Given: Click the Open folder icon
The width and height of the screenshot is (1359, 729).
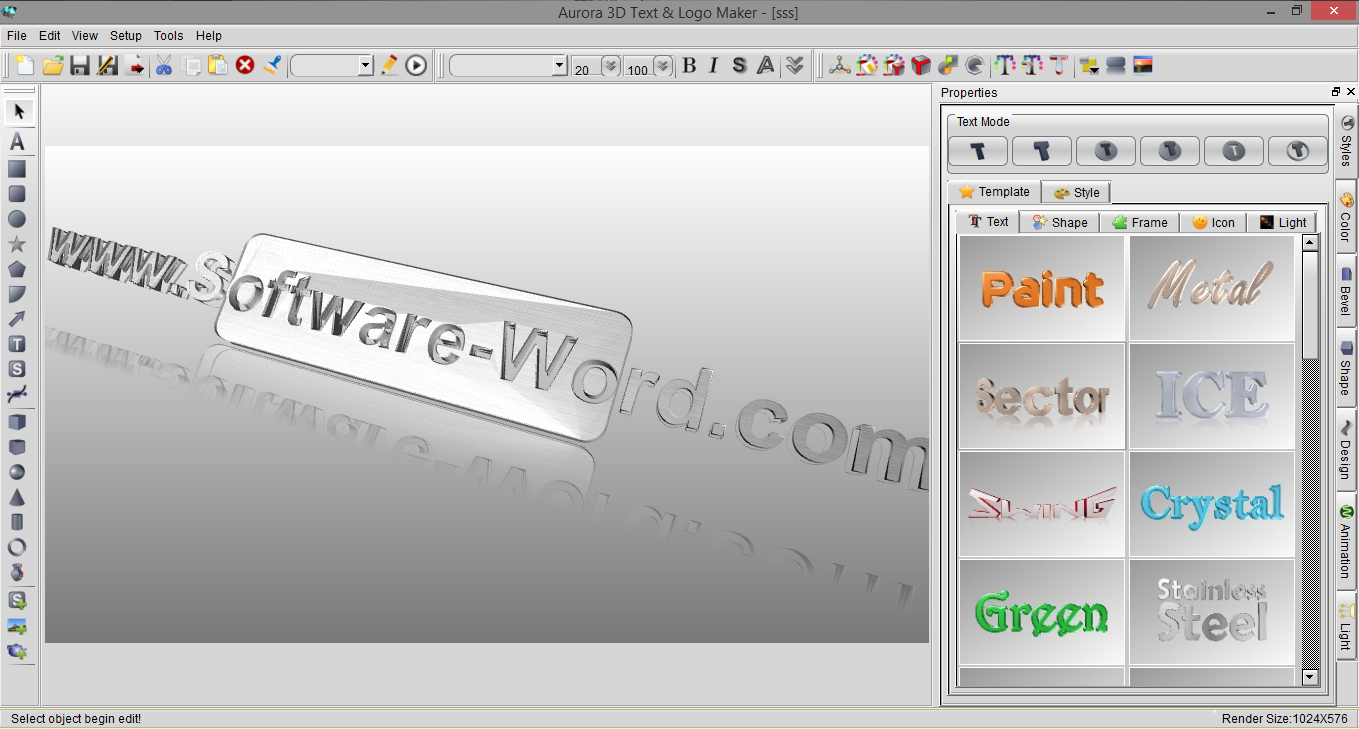Looking at the screenshot, I should click(x=53, y=66).
